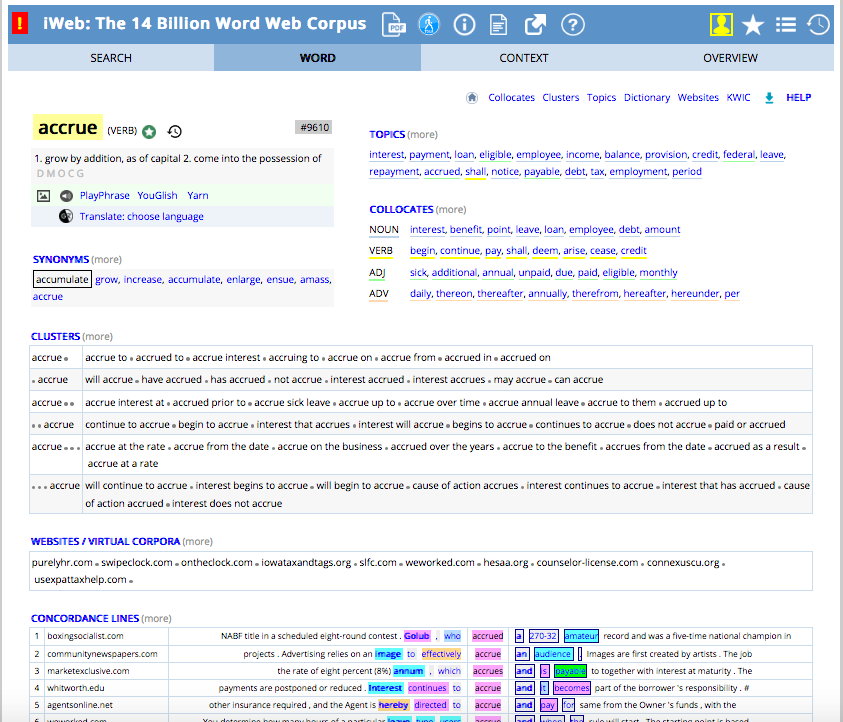This screenshot has width=843, height=722.
Task: Expand SYNONYMS with the (more) link
Action: (106, 260)
